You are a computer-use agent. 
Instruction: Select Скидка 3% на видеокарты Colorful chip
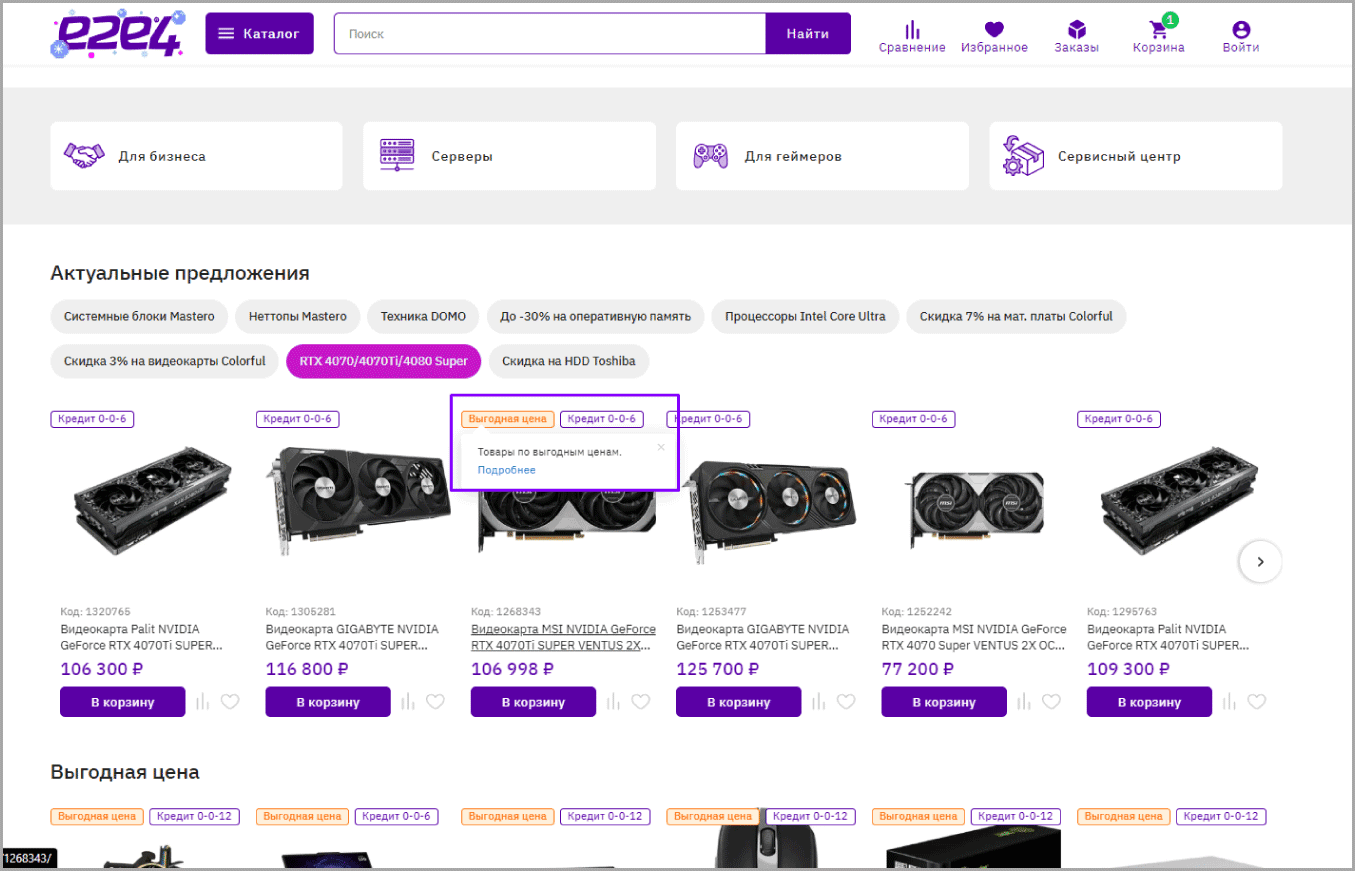tap(165, 361)
